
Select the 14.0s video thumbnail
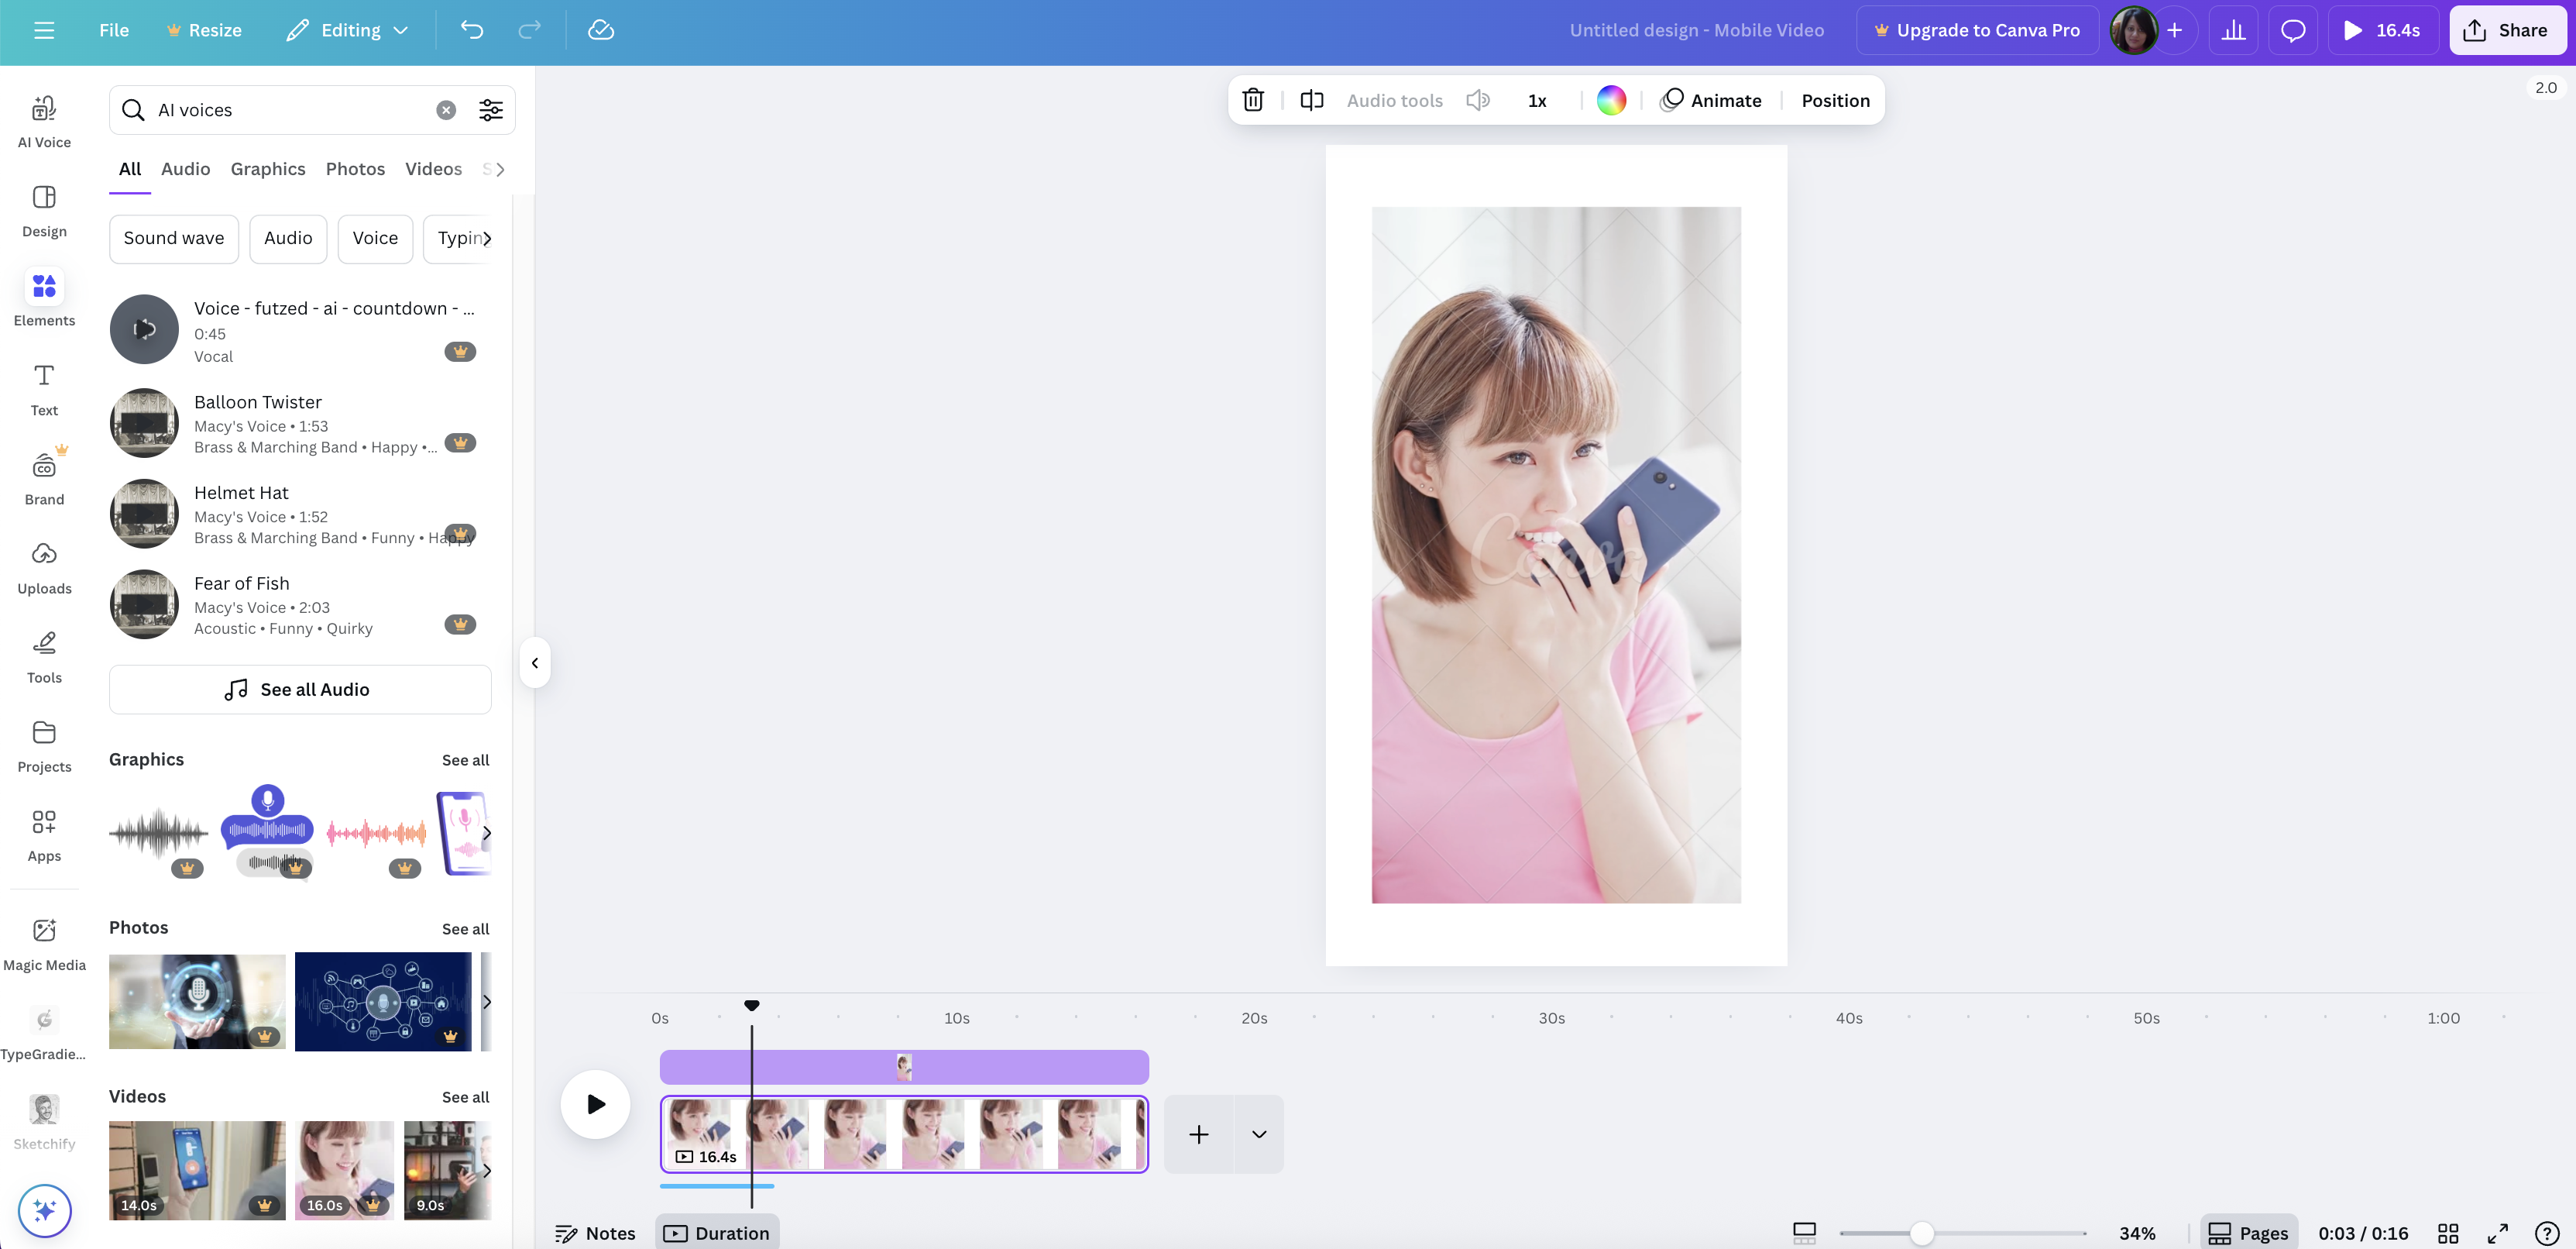point(196,1171)
